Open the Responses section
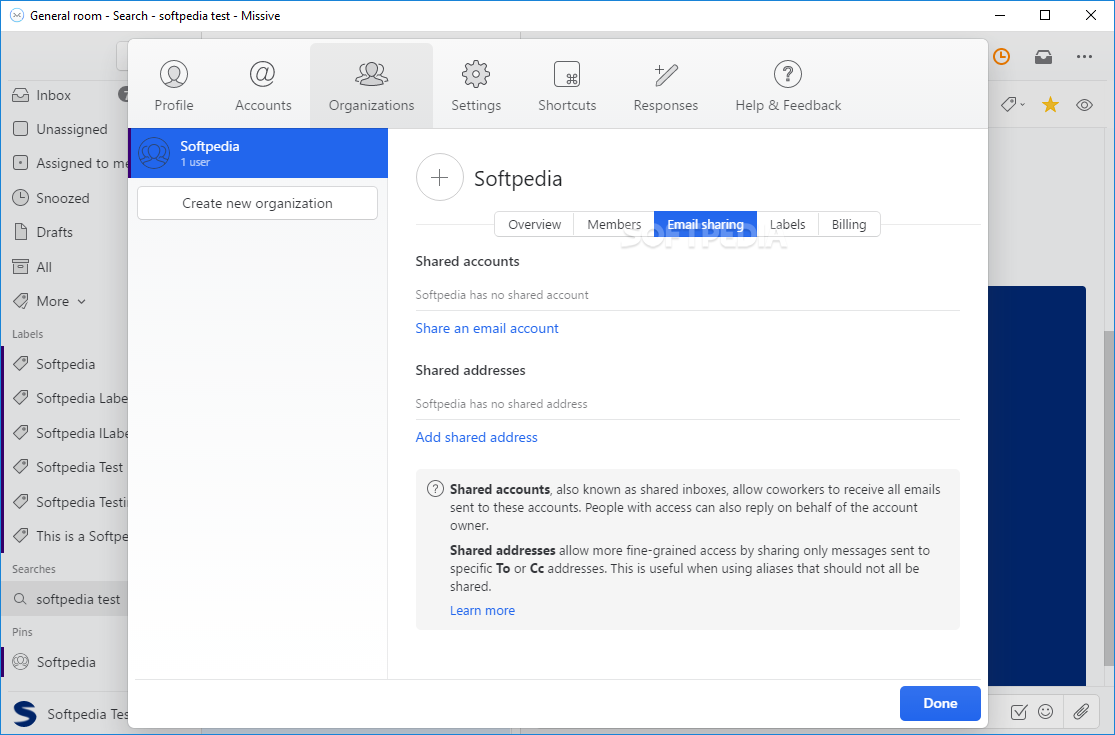Image resolution: width=1115 pixels, height=735 pixels. pyautogui.click(x=666, y=86)
